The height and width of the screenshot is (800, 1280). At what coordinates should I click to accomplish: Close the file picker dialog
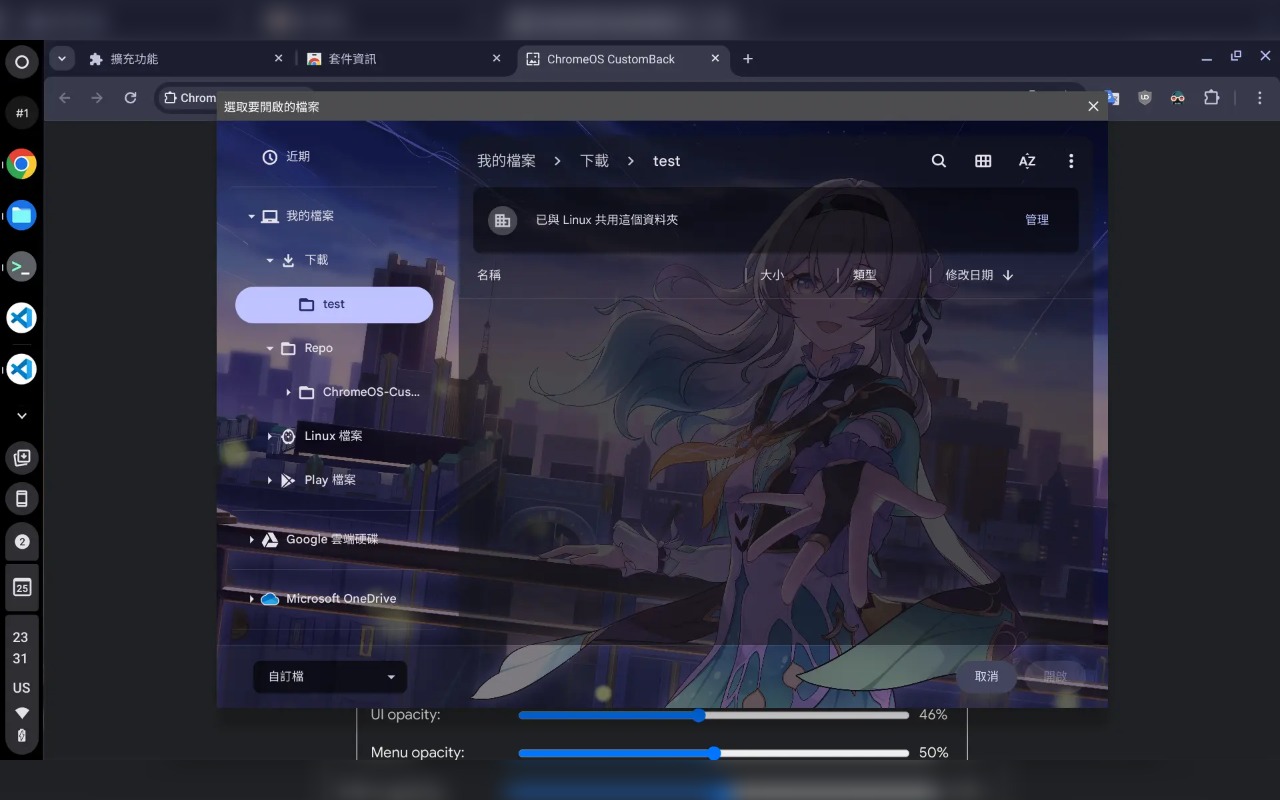pos(1093,106)
